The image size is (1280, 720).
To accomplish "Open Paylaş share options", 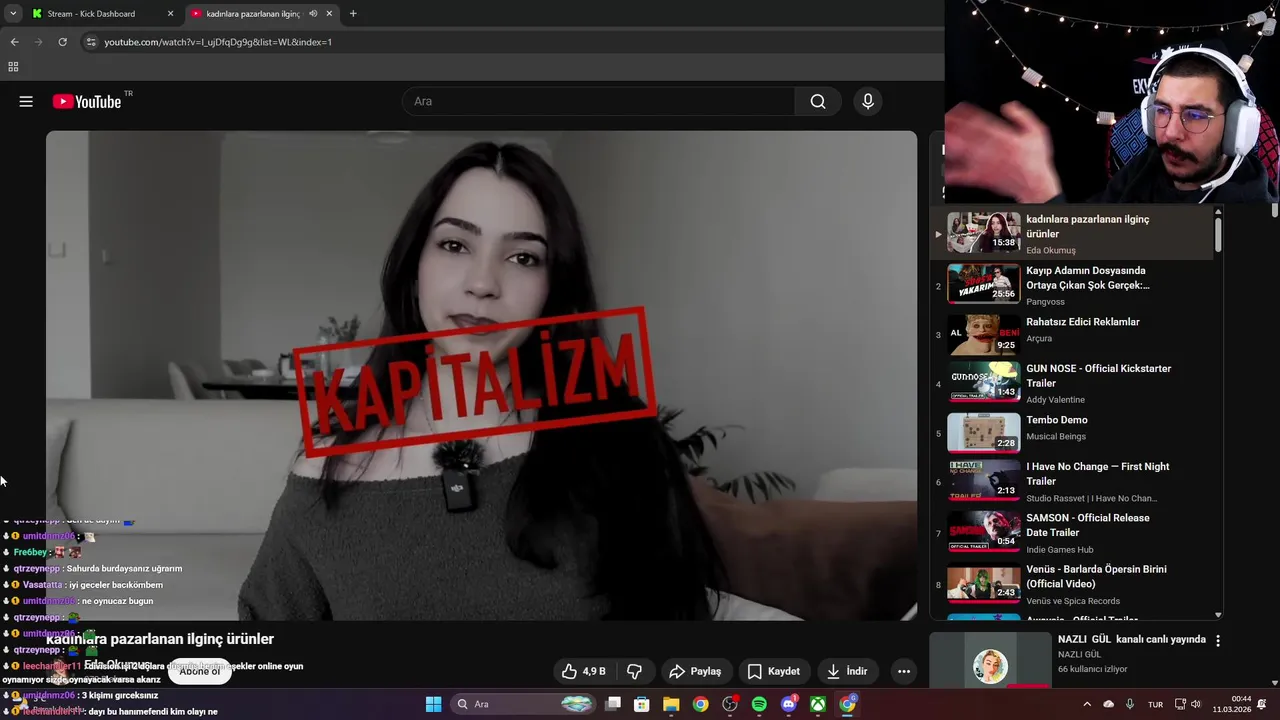I will coord(695,671).
